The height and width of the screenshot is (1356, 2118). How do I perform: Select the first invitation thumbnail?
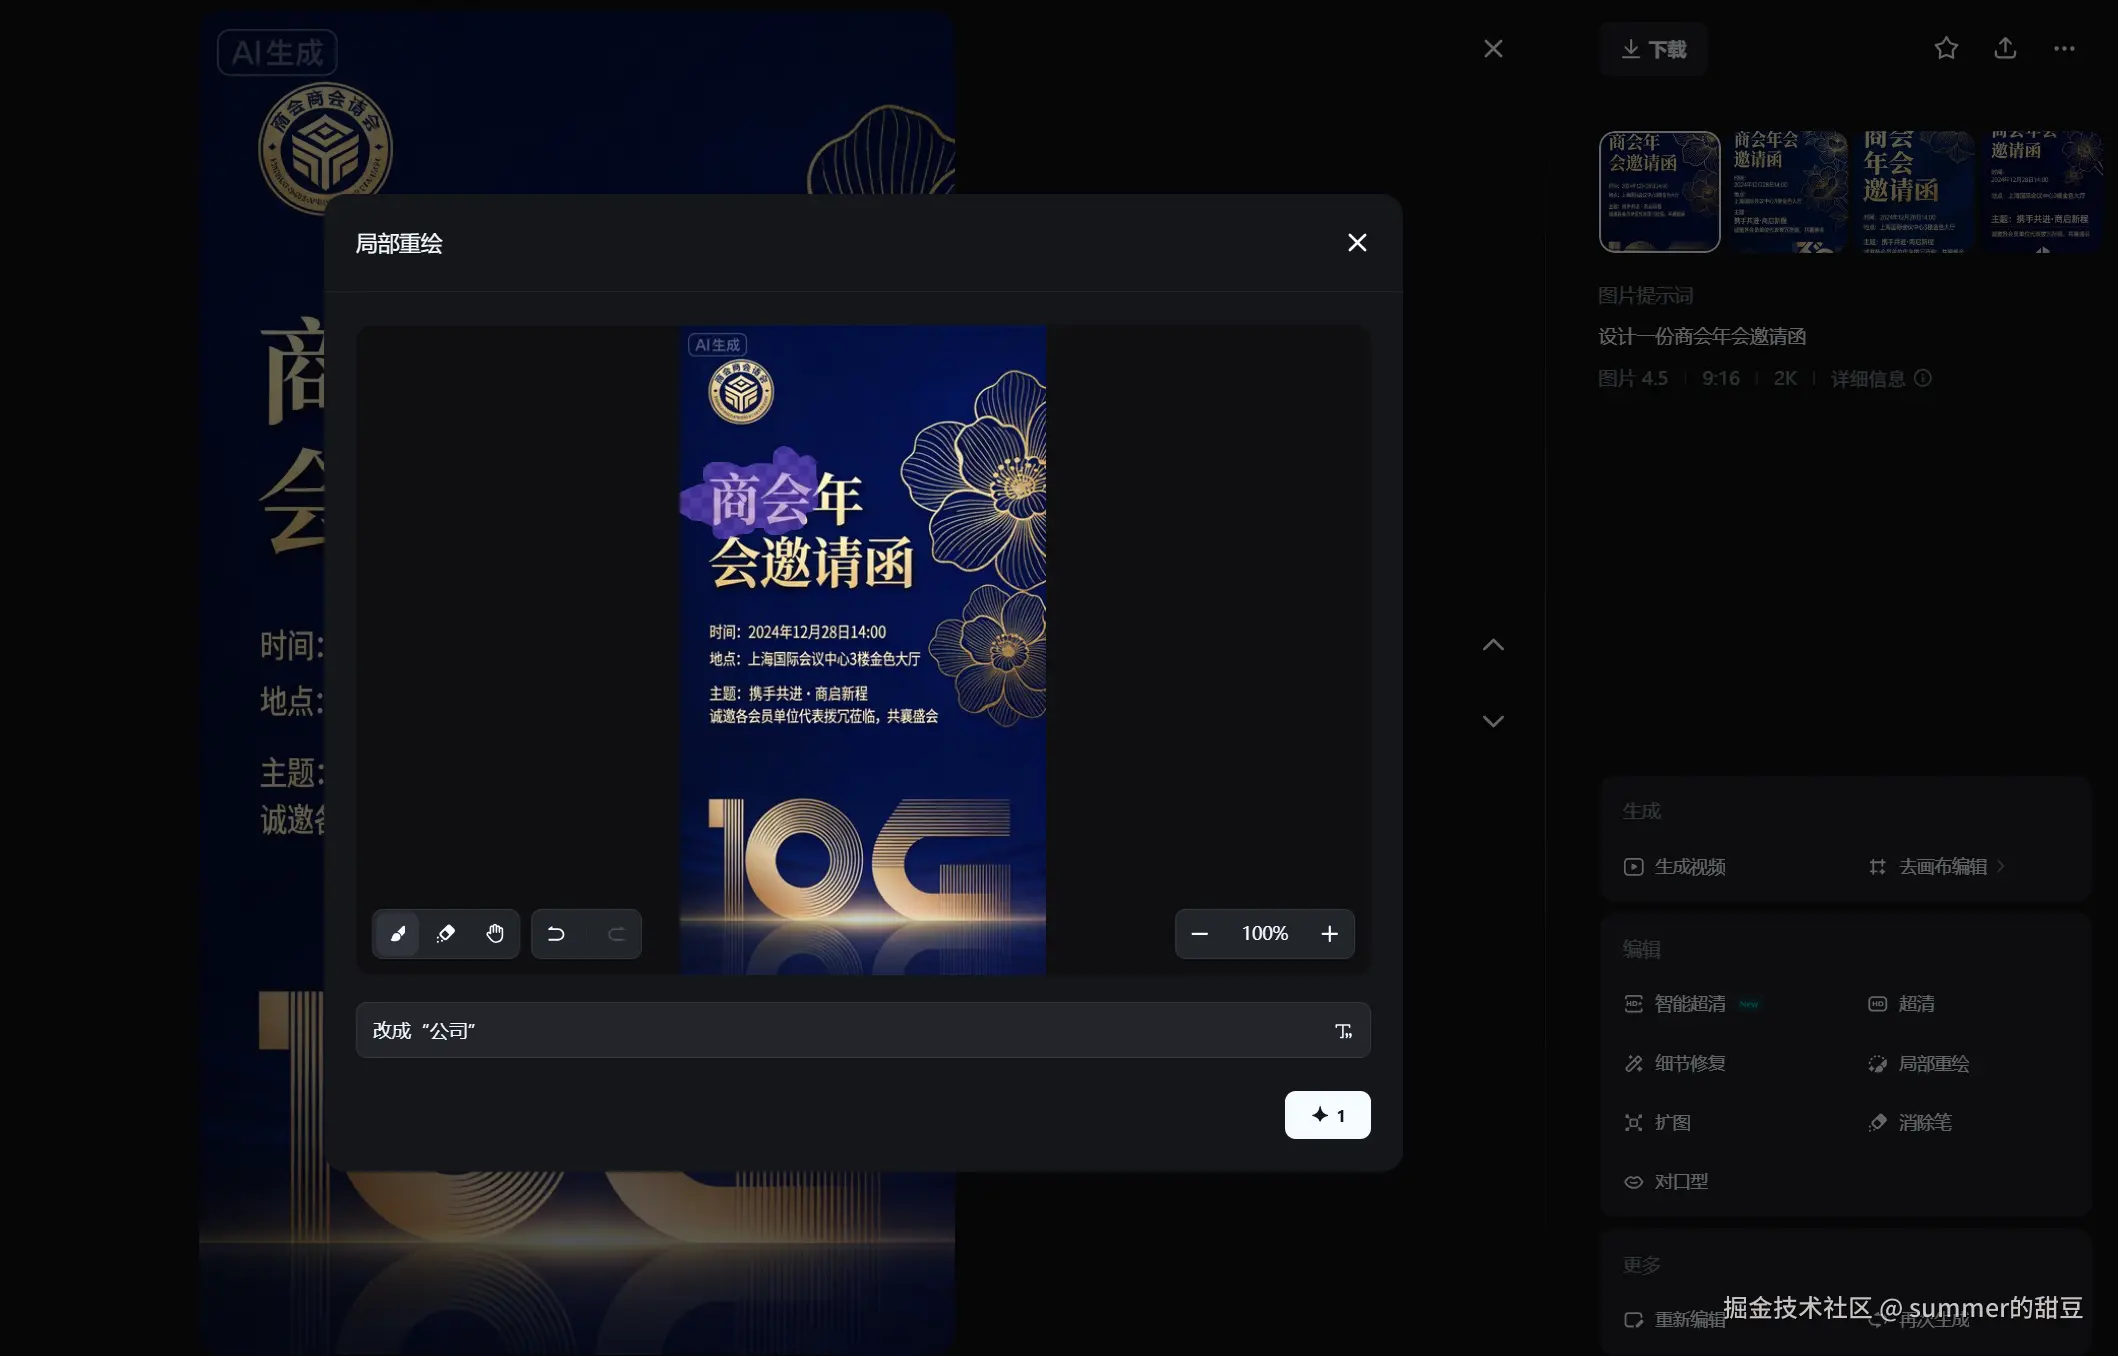point(1659,192)
